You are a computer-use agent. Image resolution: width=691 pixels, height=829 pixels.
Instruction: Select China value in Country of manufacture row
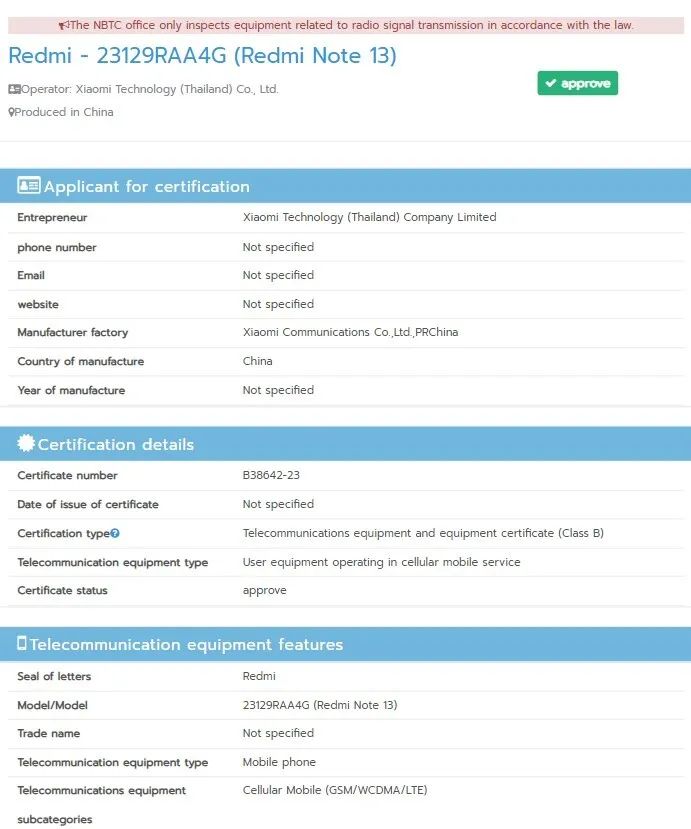coord(257,361)
